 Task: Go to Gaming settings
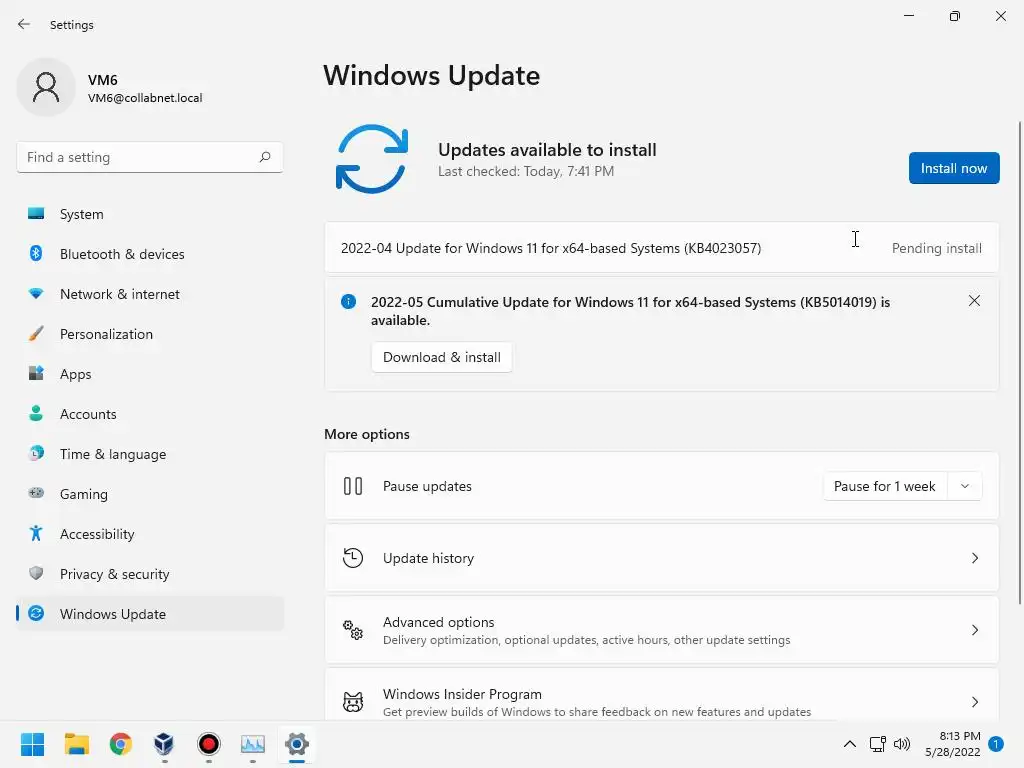click(x=150, y=494)
